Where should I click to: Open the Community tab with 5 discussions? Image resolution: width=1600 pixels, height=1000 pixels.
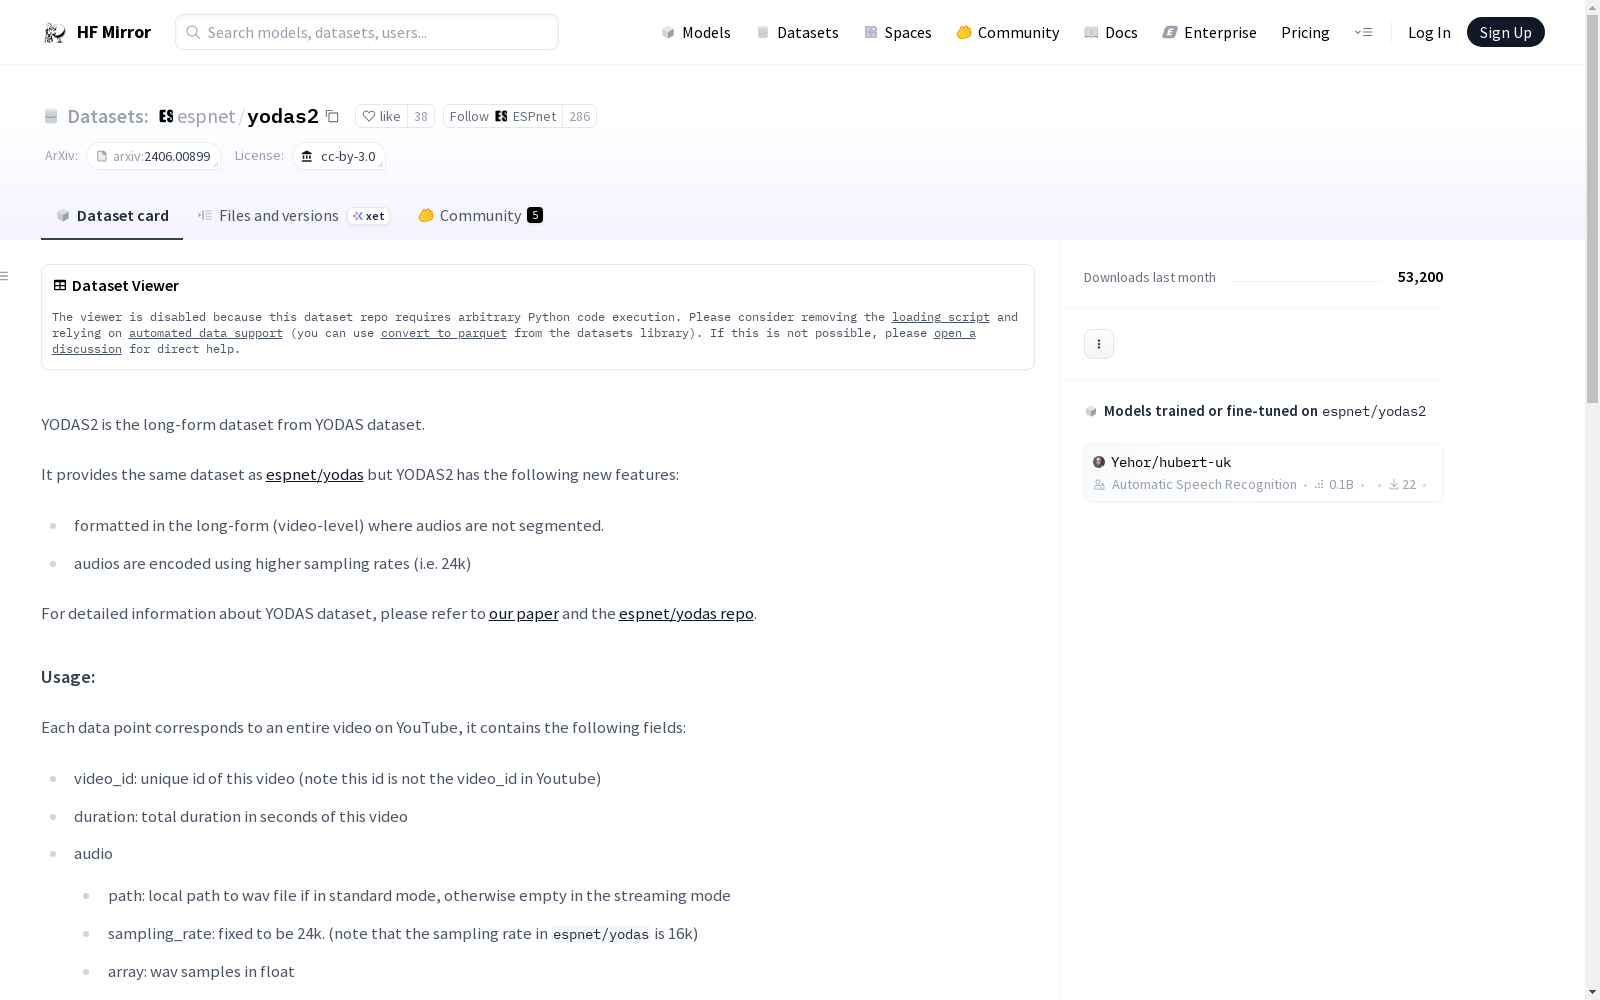point(480,215)
